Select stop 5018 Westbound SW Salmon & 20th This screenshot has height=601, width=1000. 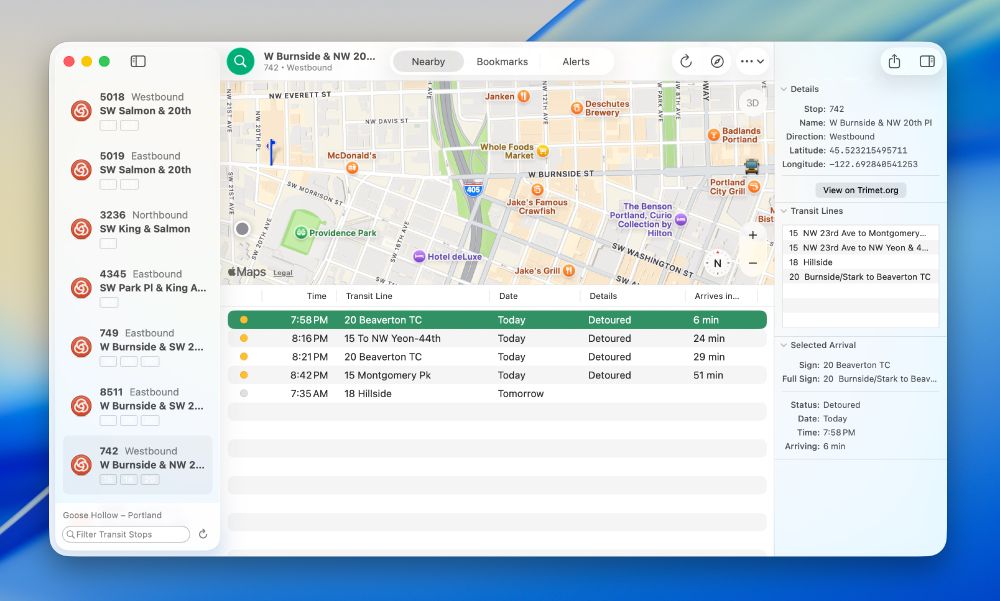point(138,110)
